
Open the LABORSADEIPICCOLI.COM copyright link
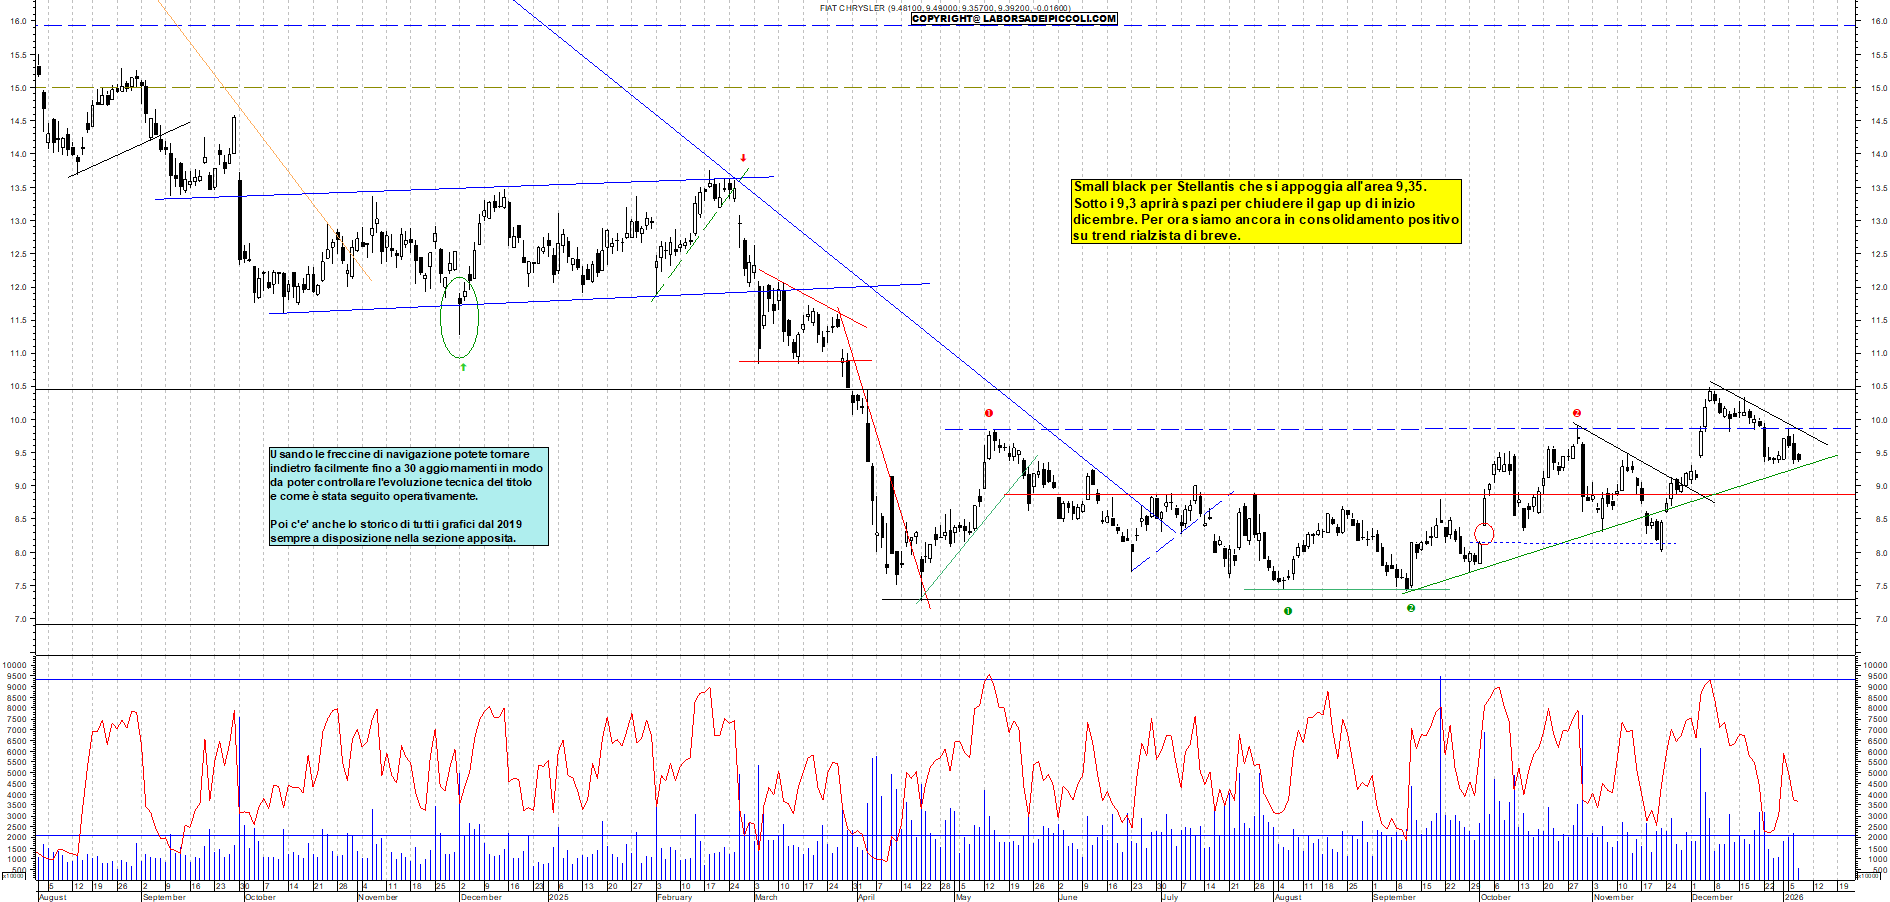pos(1013,18)
